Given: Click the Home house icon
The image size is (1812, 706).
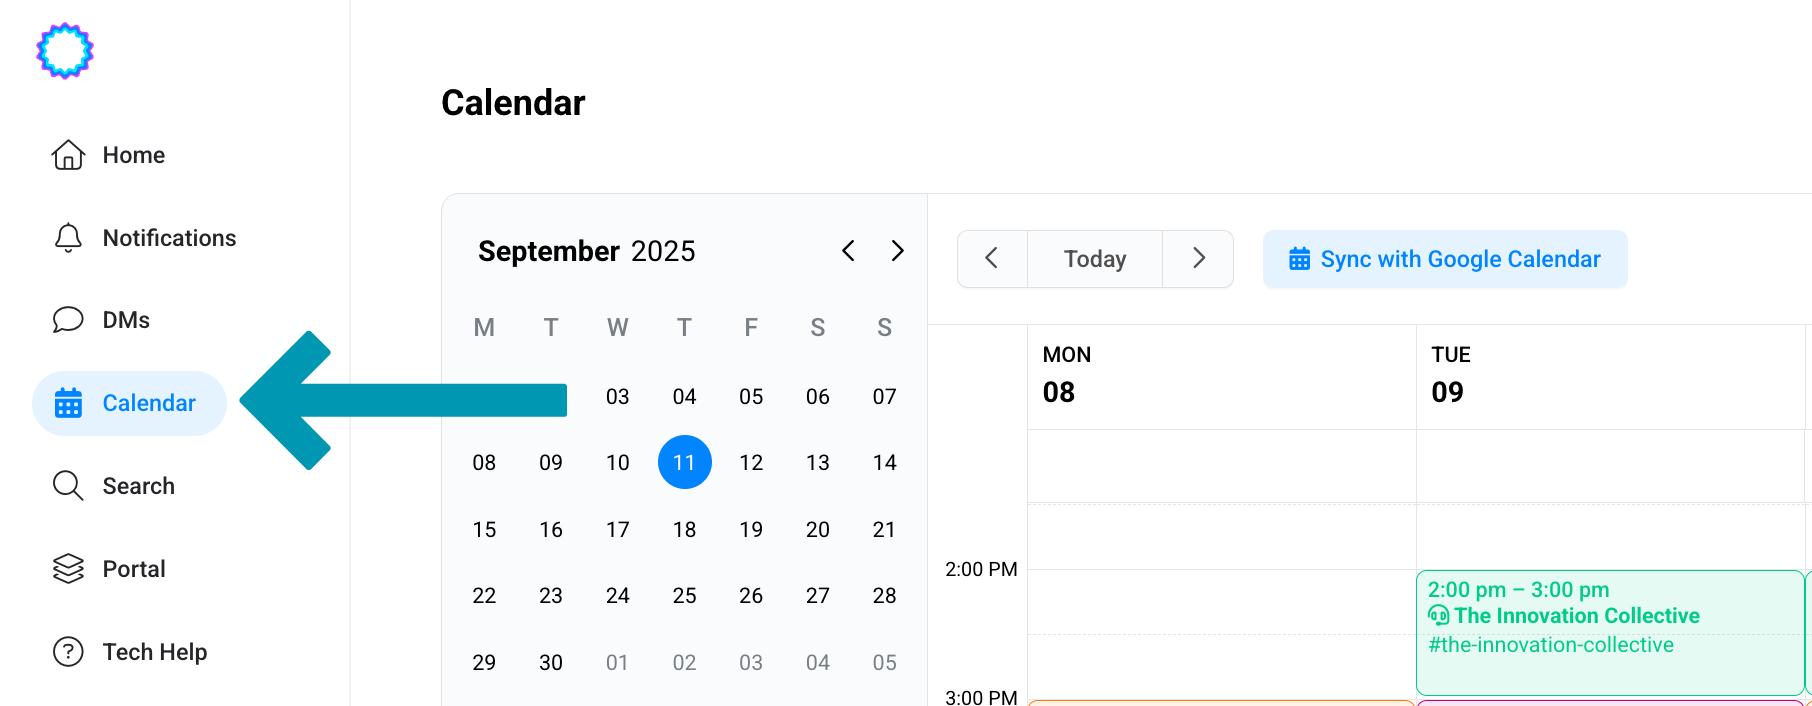Looking at the screenshot, I should [x=68, y=155].
